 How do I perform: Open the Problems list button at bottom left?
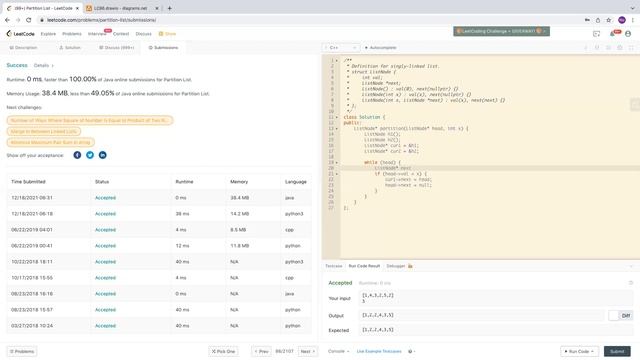pyautogui.click(x=22, y=351)
